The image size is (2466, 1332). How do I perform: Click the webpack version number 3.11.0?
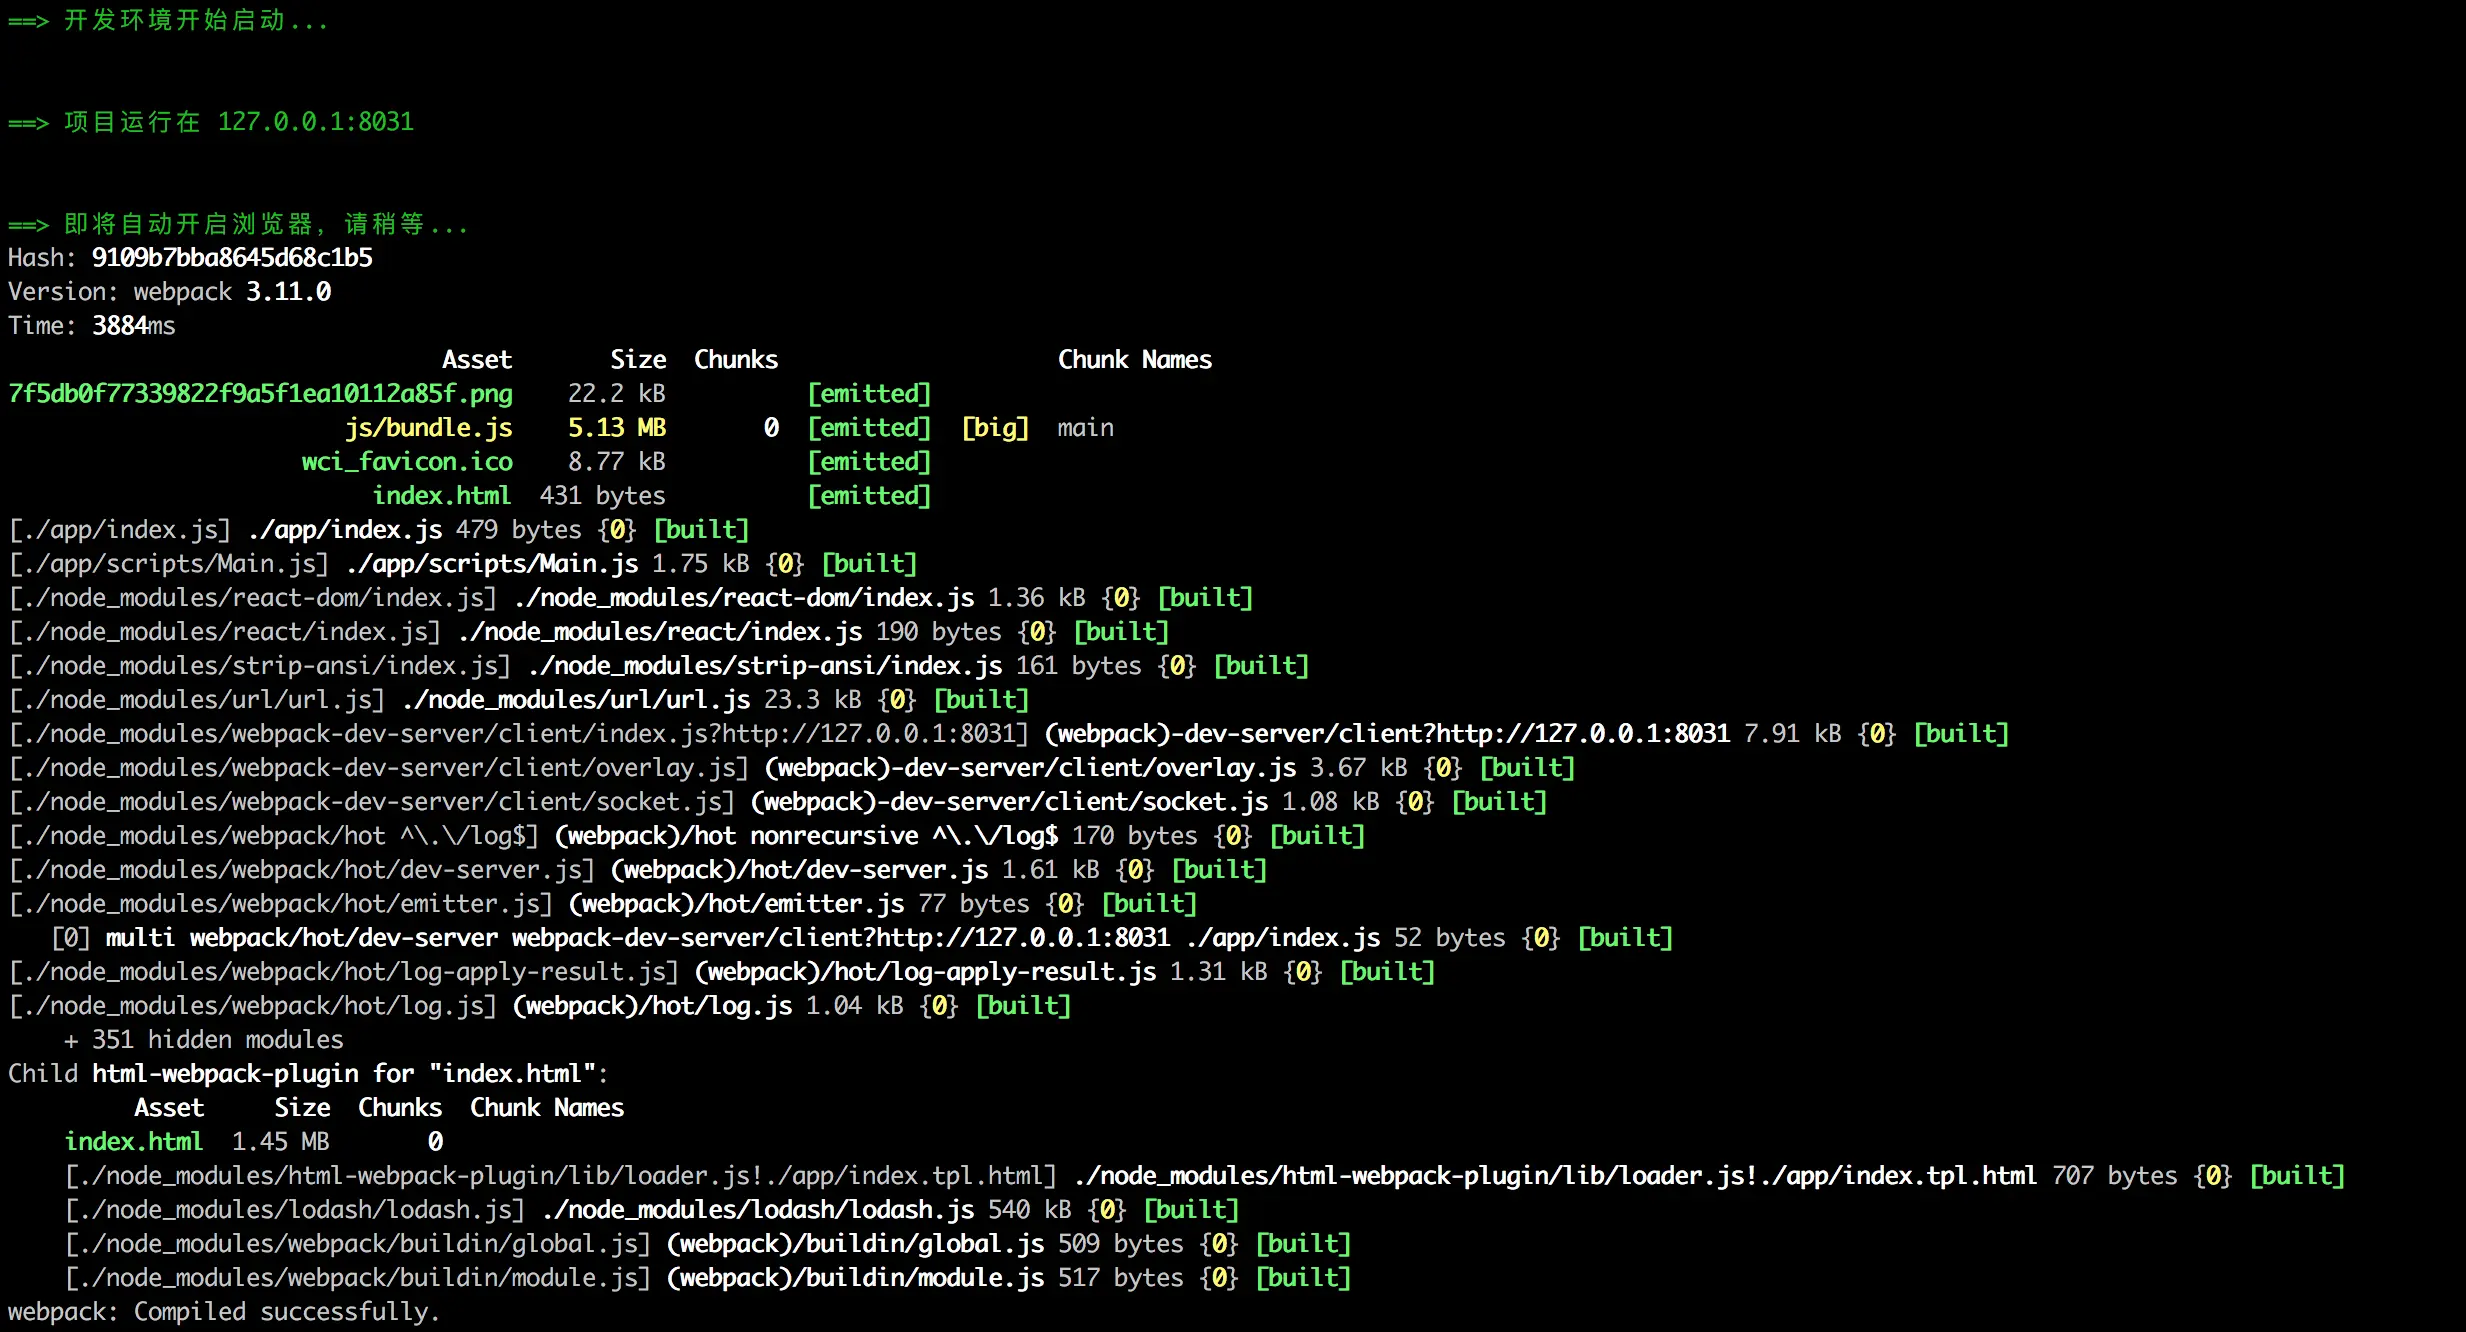point(288,292)
